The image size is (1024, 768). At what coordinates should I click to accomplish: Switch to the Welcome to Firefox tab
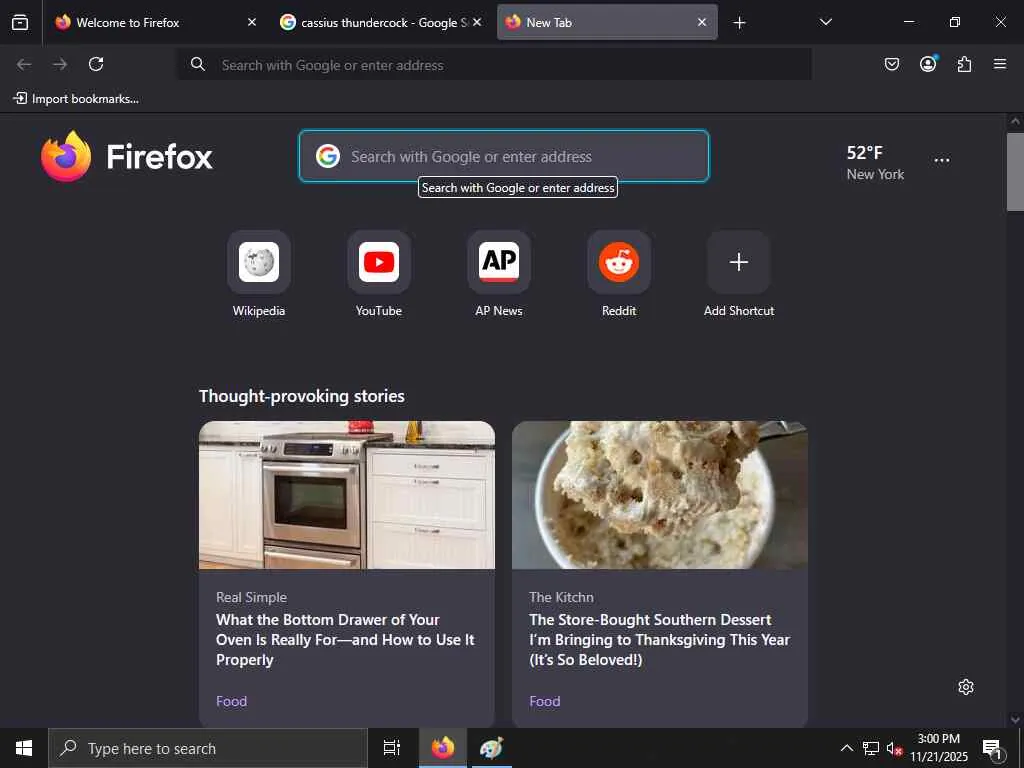155,22
